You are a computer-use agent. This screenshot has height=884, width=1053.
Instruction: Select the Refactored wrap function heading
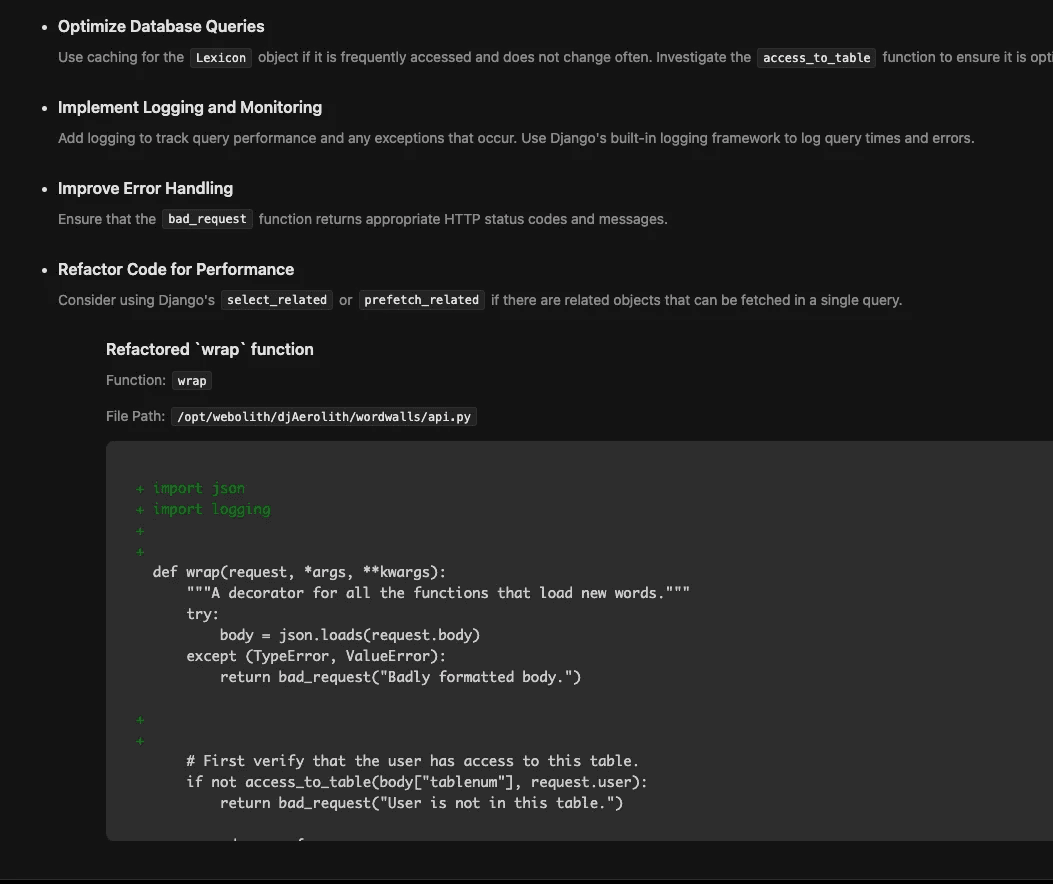(x=210, y=349)
